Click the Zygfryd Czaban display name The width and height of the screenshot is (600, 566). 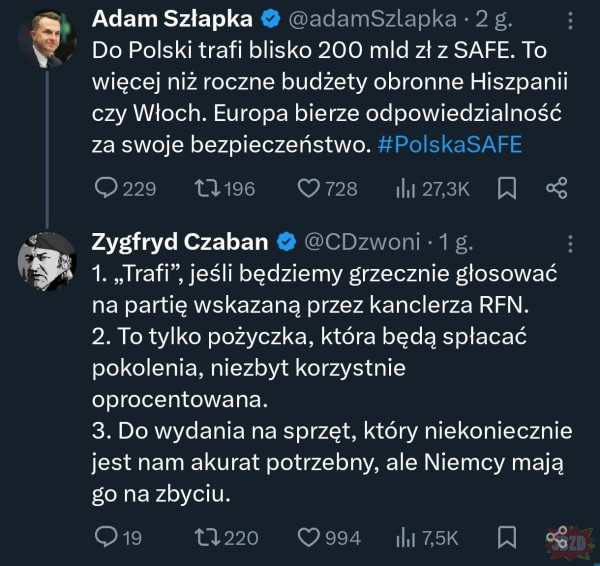tap(181, 243)
